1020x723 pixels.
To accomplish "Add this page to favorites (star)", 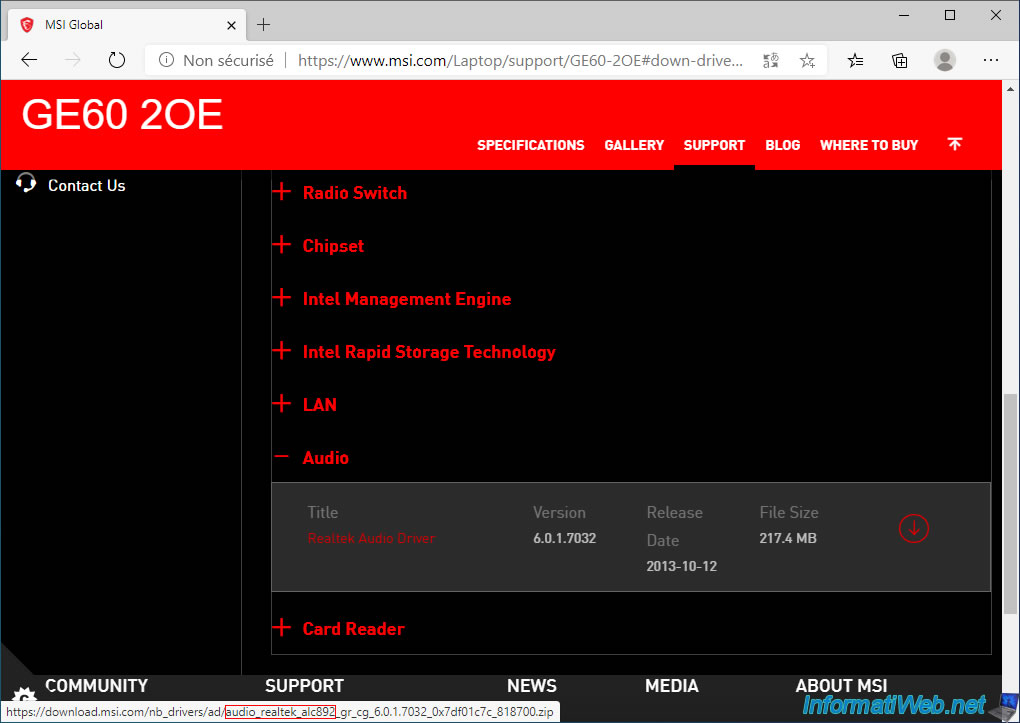I will [x=807, y=61].
